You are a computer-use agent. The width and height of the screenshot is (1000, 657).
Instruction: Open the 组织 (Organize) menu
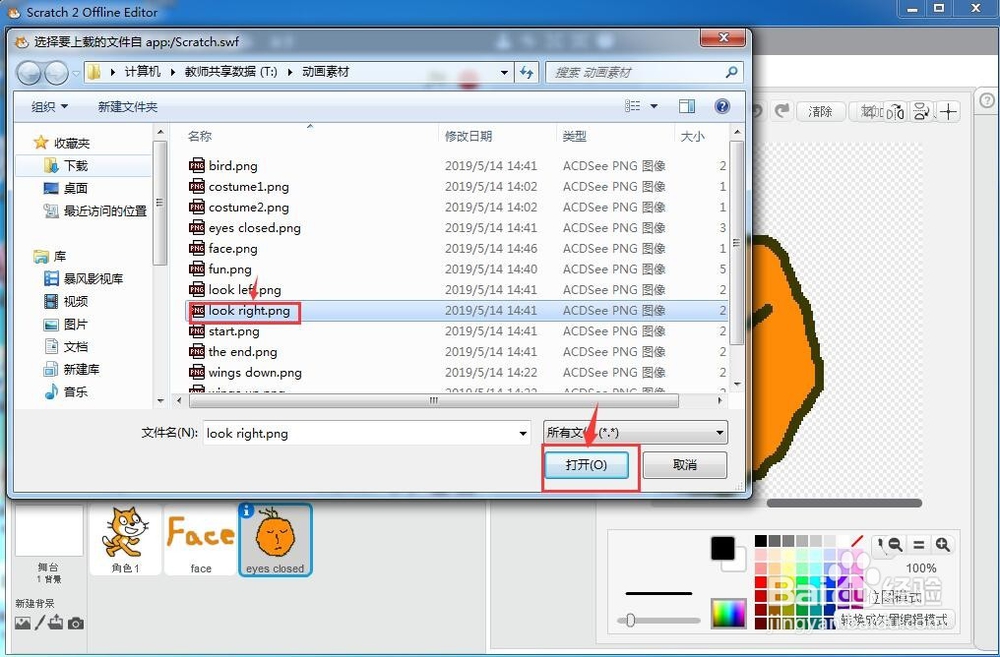coord(49,107)
